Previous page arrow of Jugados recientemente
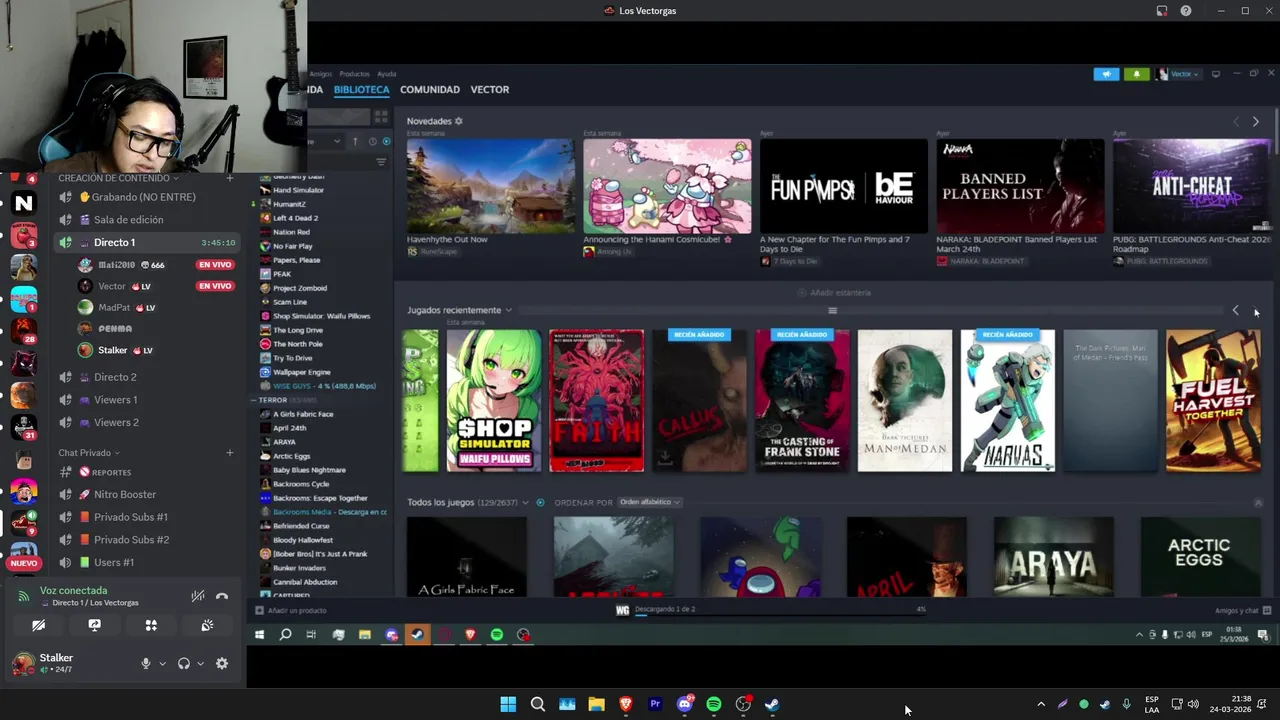Viewport: 1280px width, 720px height. point(1236,311)
